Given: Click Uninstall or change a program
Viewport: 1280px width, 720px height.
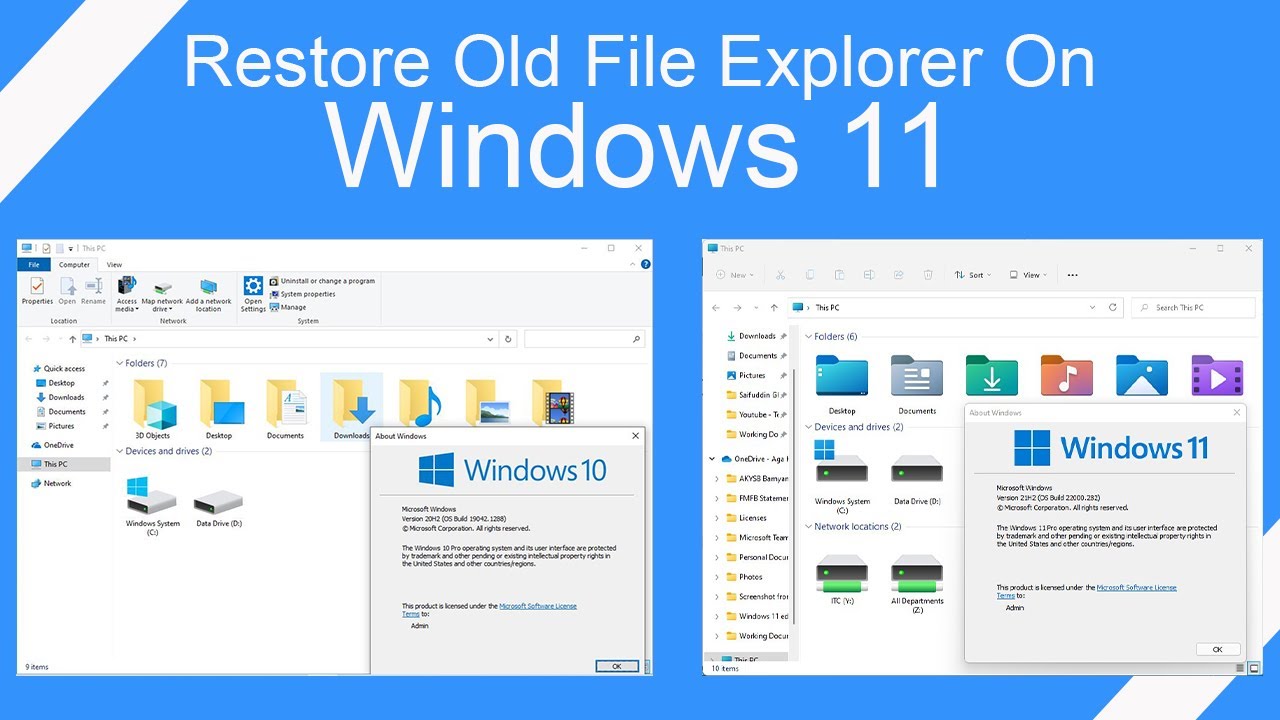Looking at the screenshot, I should 322,281.
